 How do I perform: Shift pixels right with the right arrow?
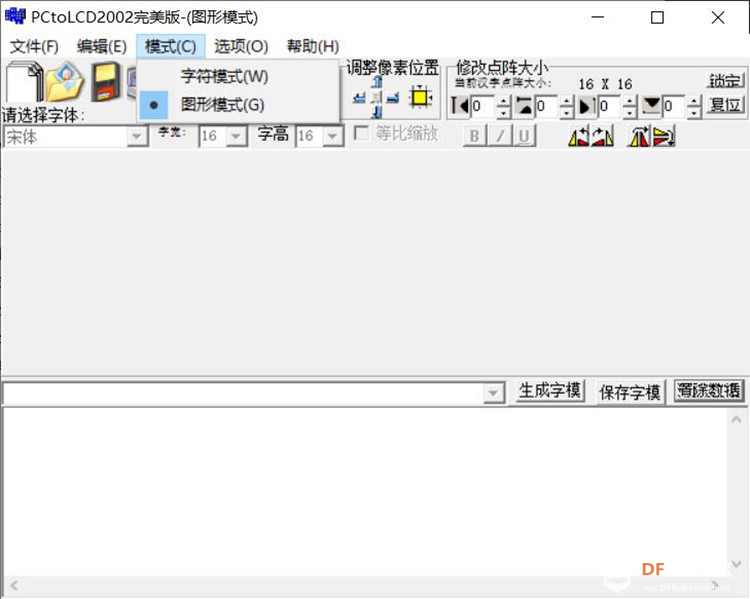[x=393, y=98]
